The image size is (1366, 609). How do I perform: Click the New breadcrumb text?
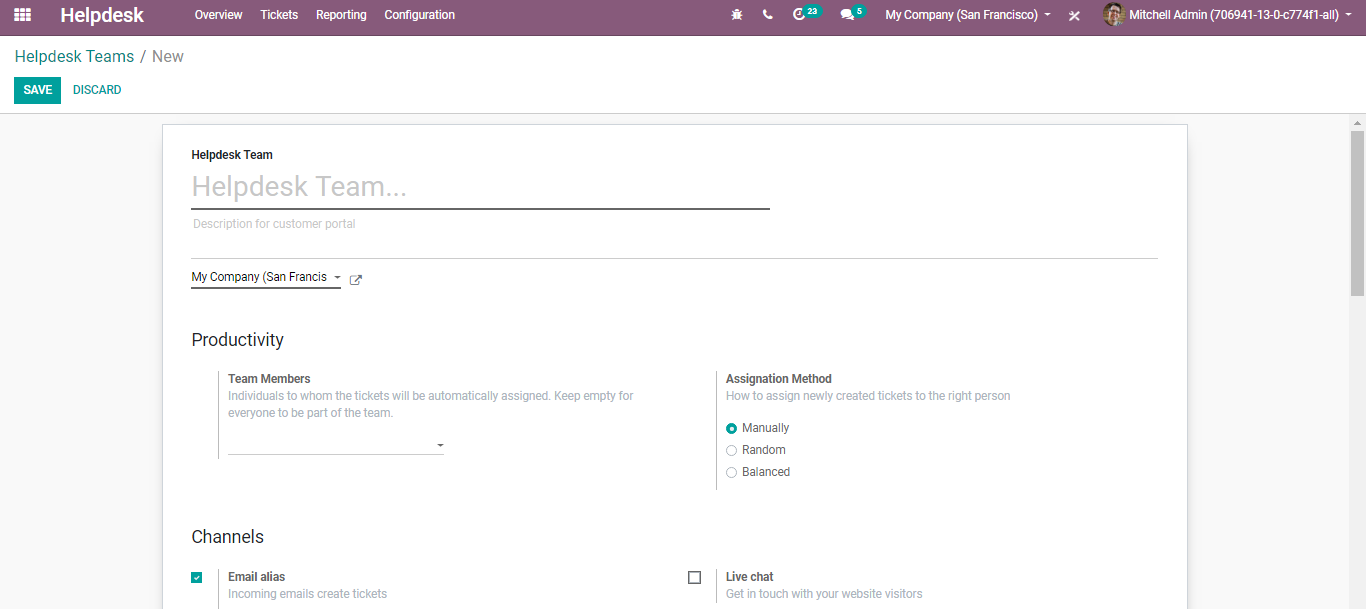coord(168,56)
